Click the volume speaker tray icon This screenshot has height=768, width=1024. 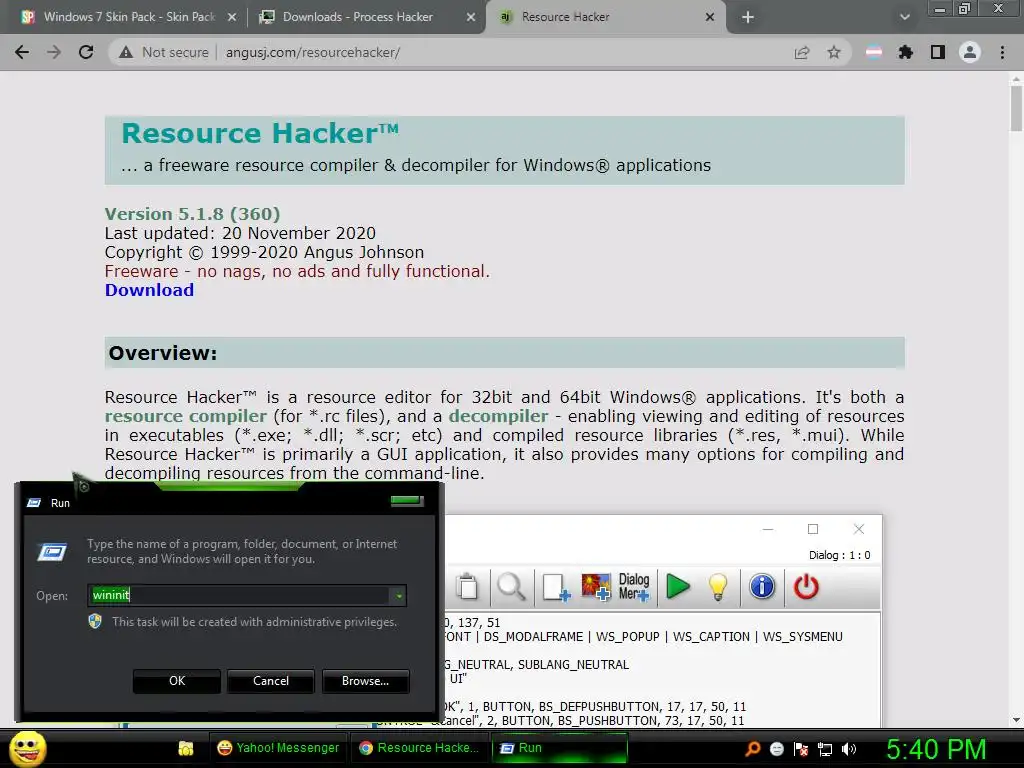point(849,749)
